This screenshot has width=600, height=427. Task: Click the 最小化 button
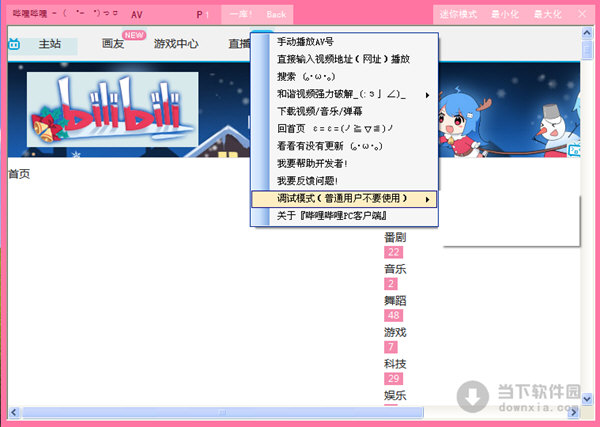click(505, 15)
